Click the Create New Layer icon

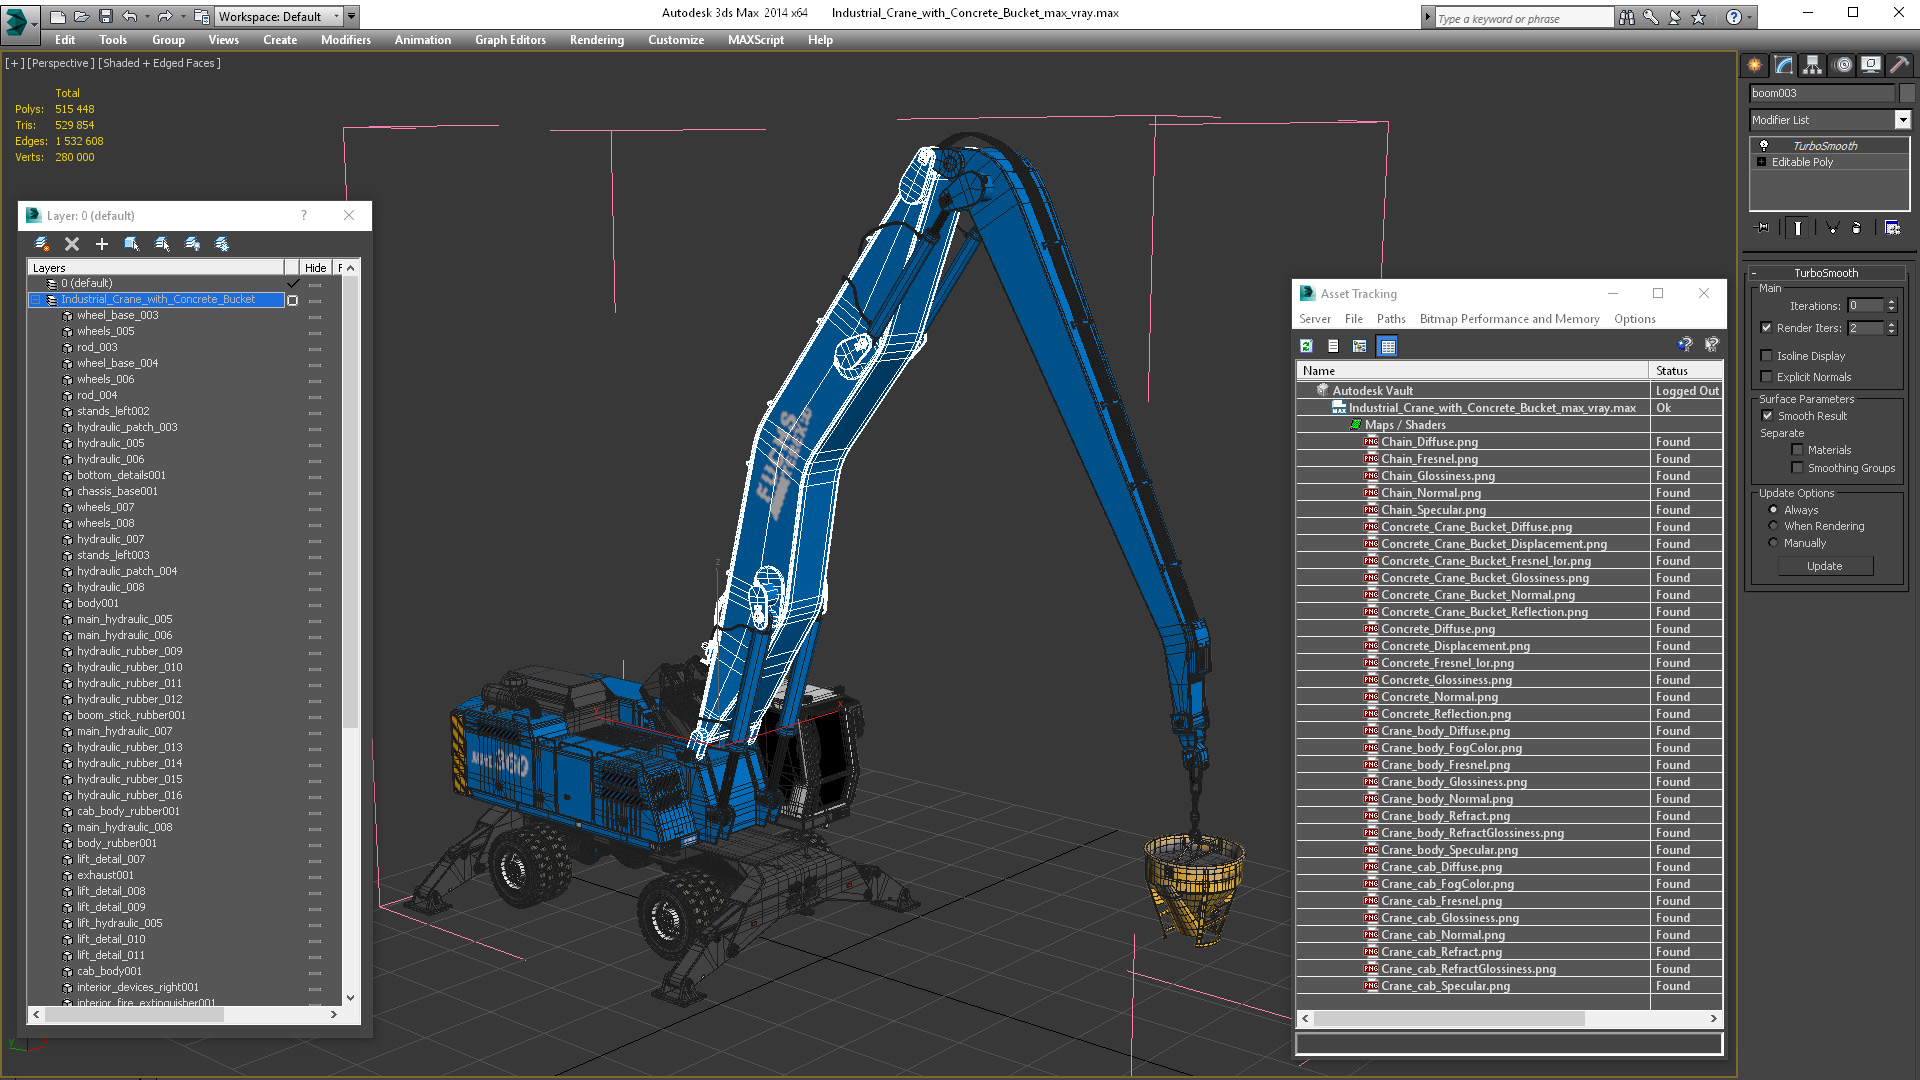point(41,244)
